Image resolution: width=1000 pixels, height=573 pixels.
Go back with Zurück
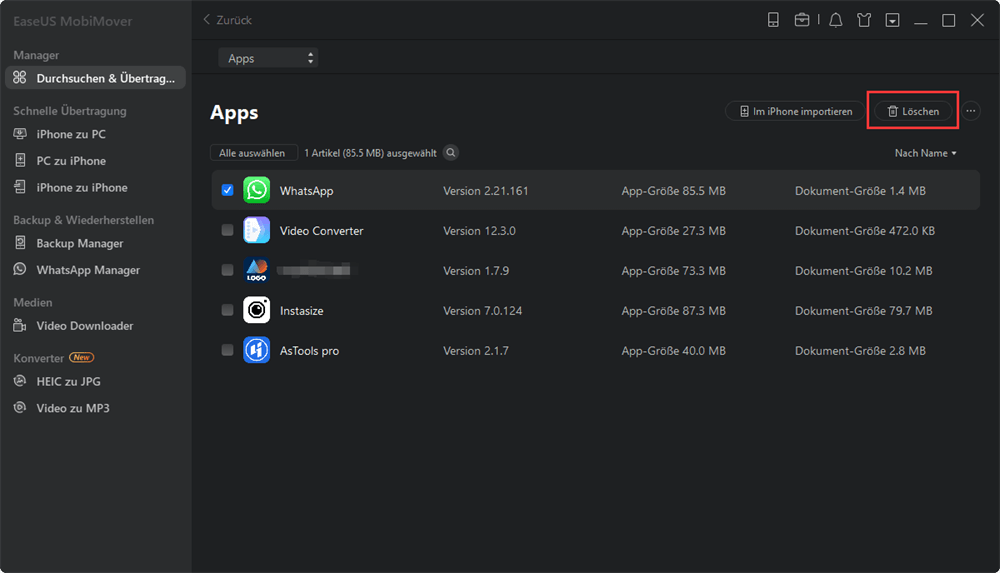227,20
